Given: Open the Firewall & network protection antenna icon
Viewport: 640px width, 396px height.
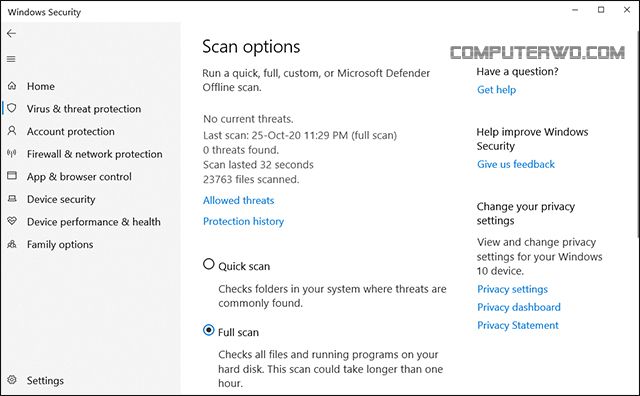Looking at the screenshot, I should [12, 154].
